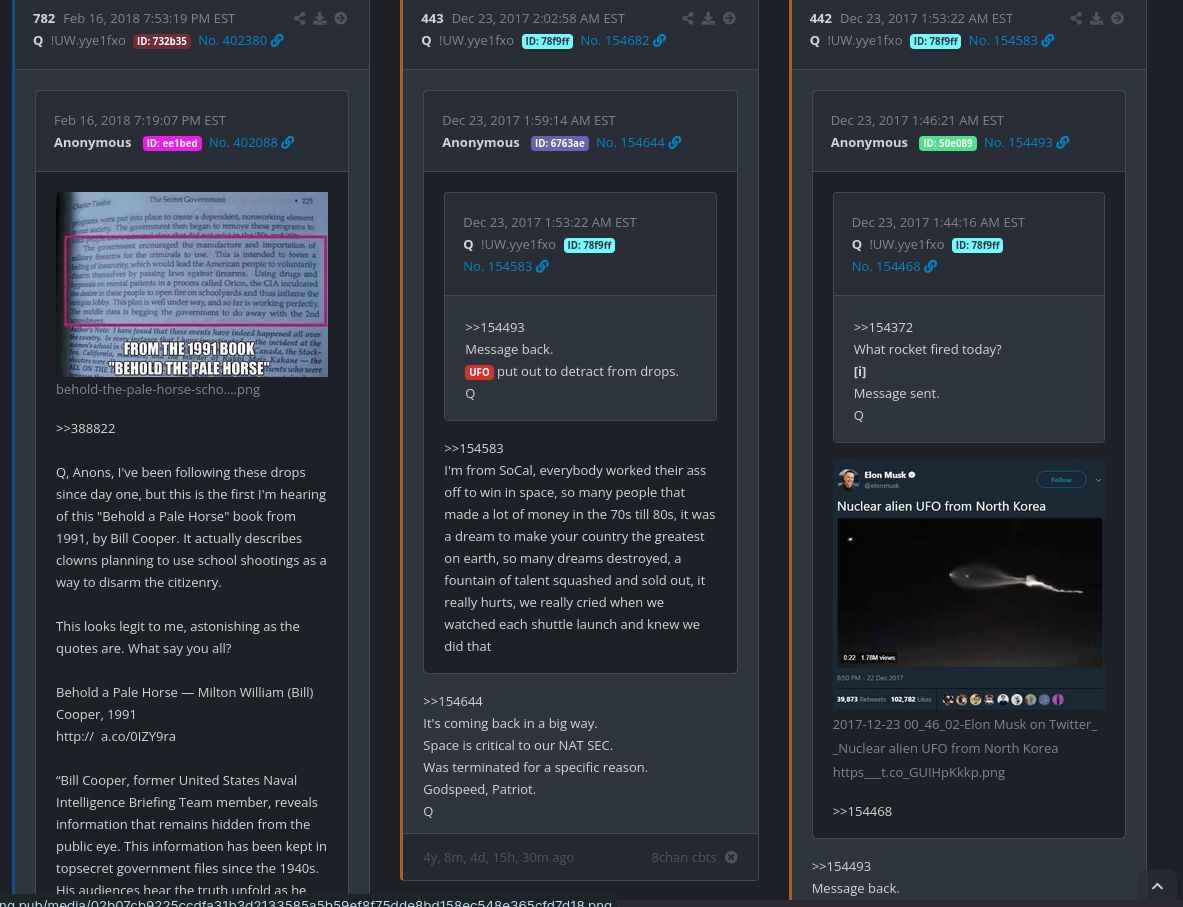Click the share icon on post 782

[x=300, y=18]
